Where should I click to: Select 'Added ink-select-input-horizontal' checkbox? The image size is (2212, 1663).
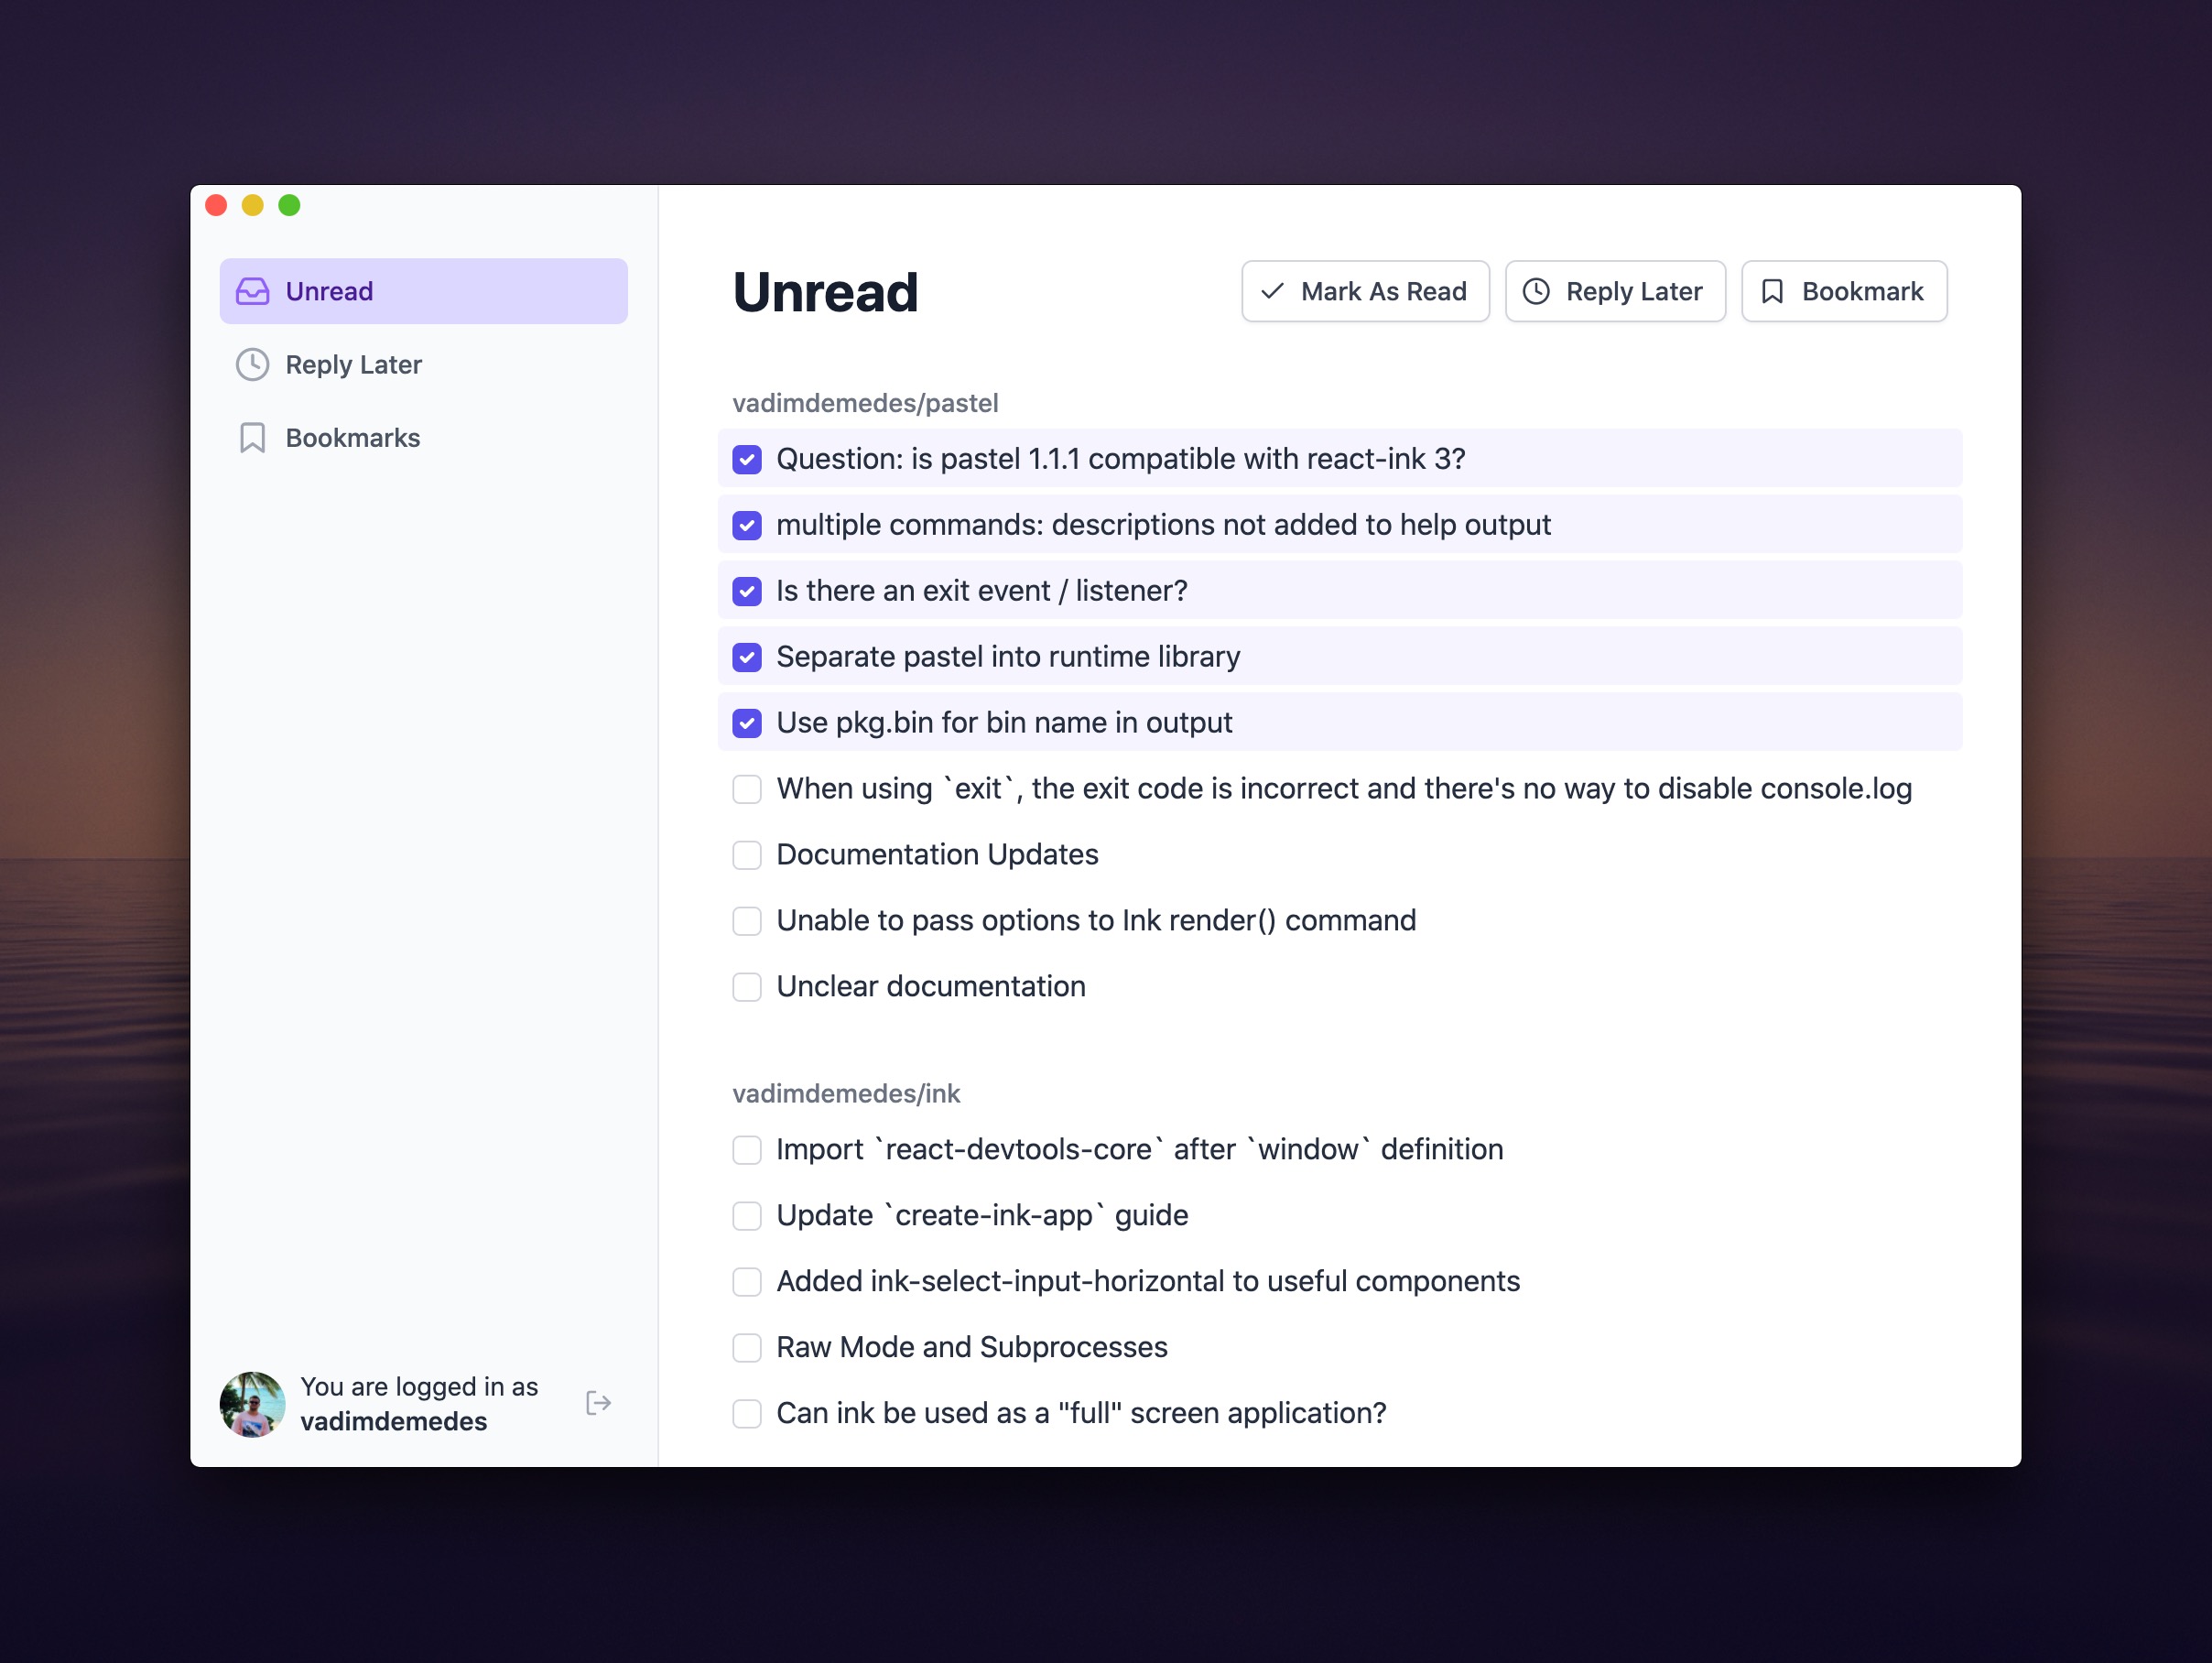click(747, 1283)
